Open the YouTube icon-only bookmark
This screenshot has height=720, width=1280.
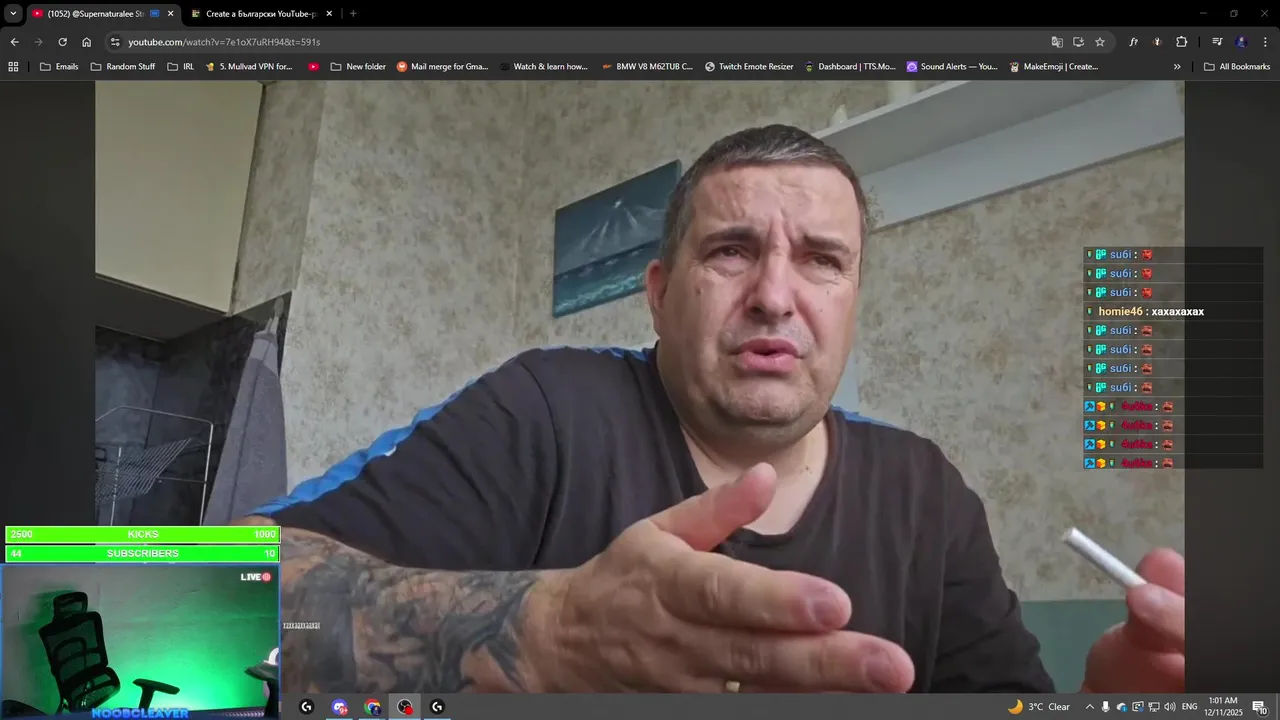point(314,66)
